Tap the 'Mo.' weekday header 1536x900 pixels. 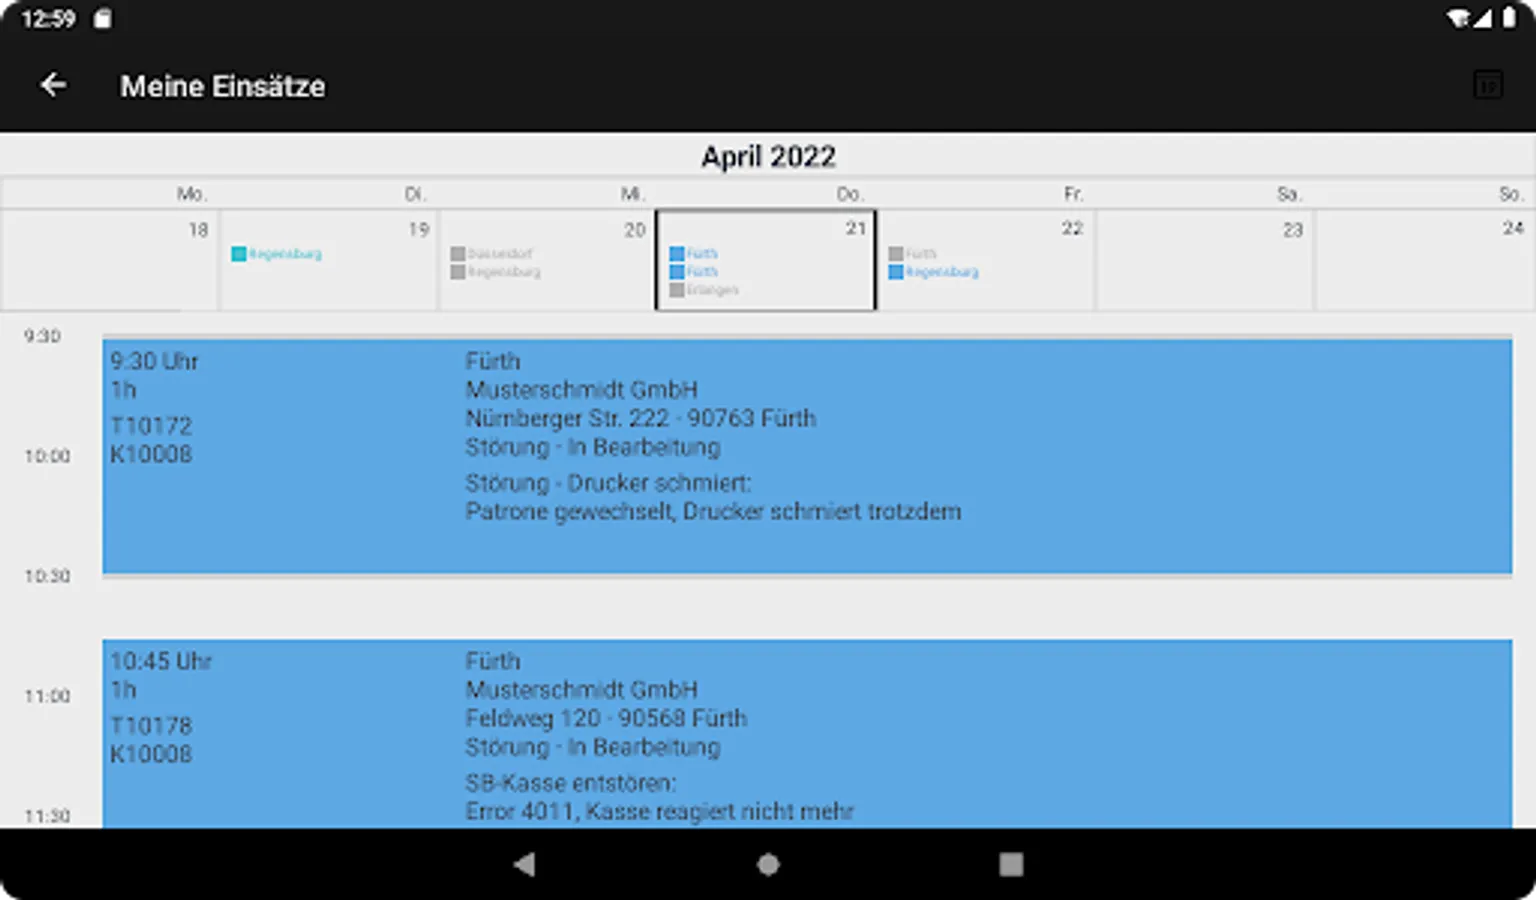192,194
